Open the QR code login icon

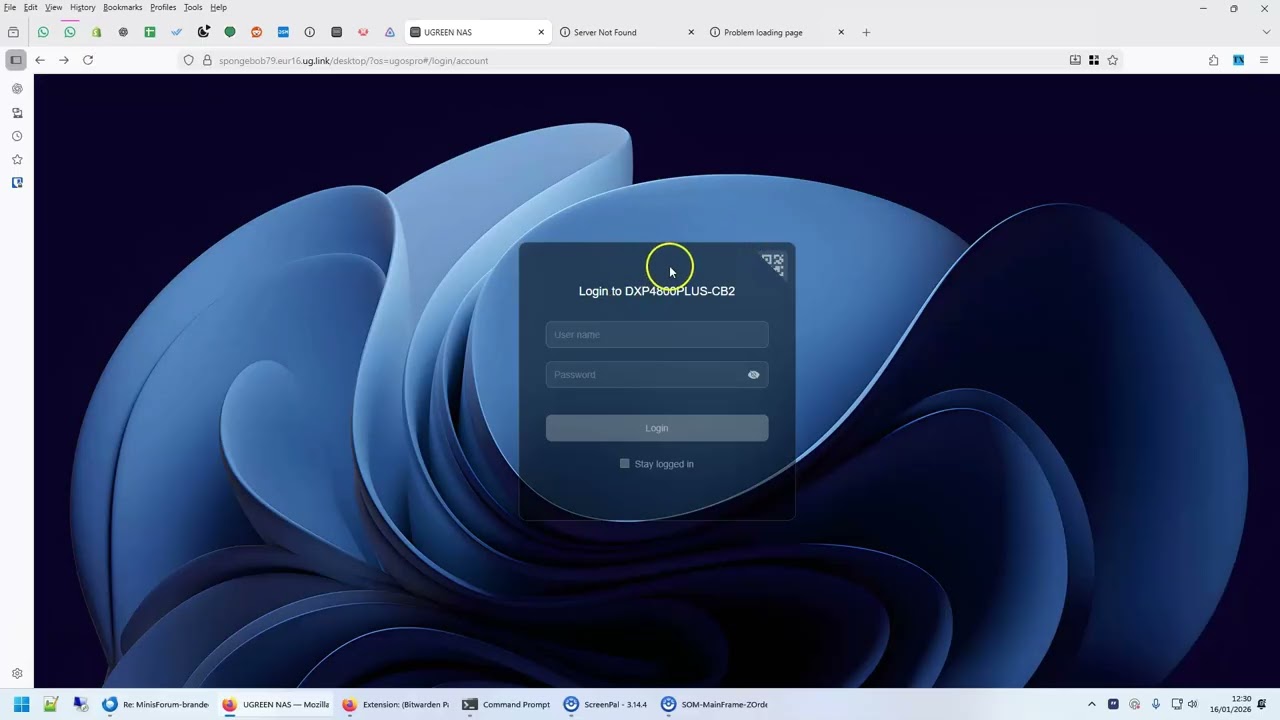(x=773, y=264)
